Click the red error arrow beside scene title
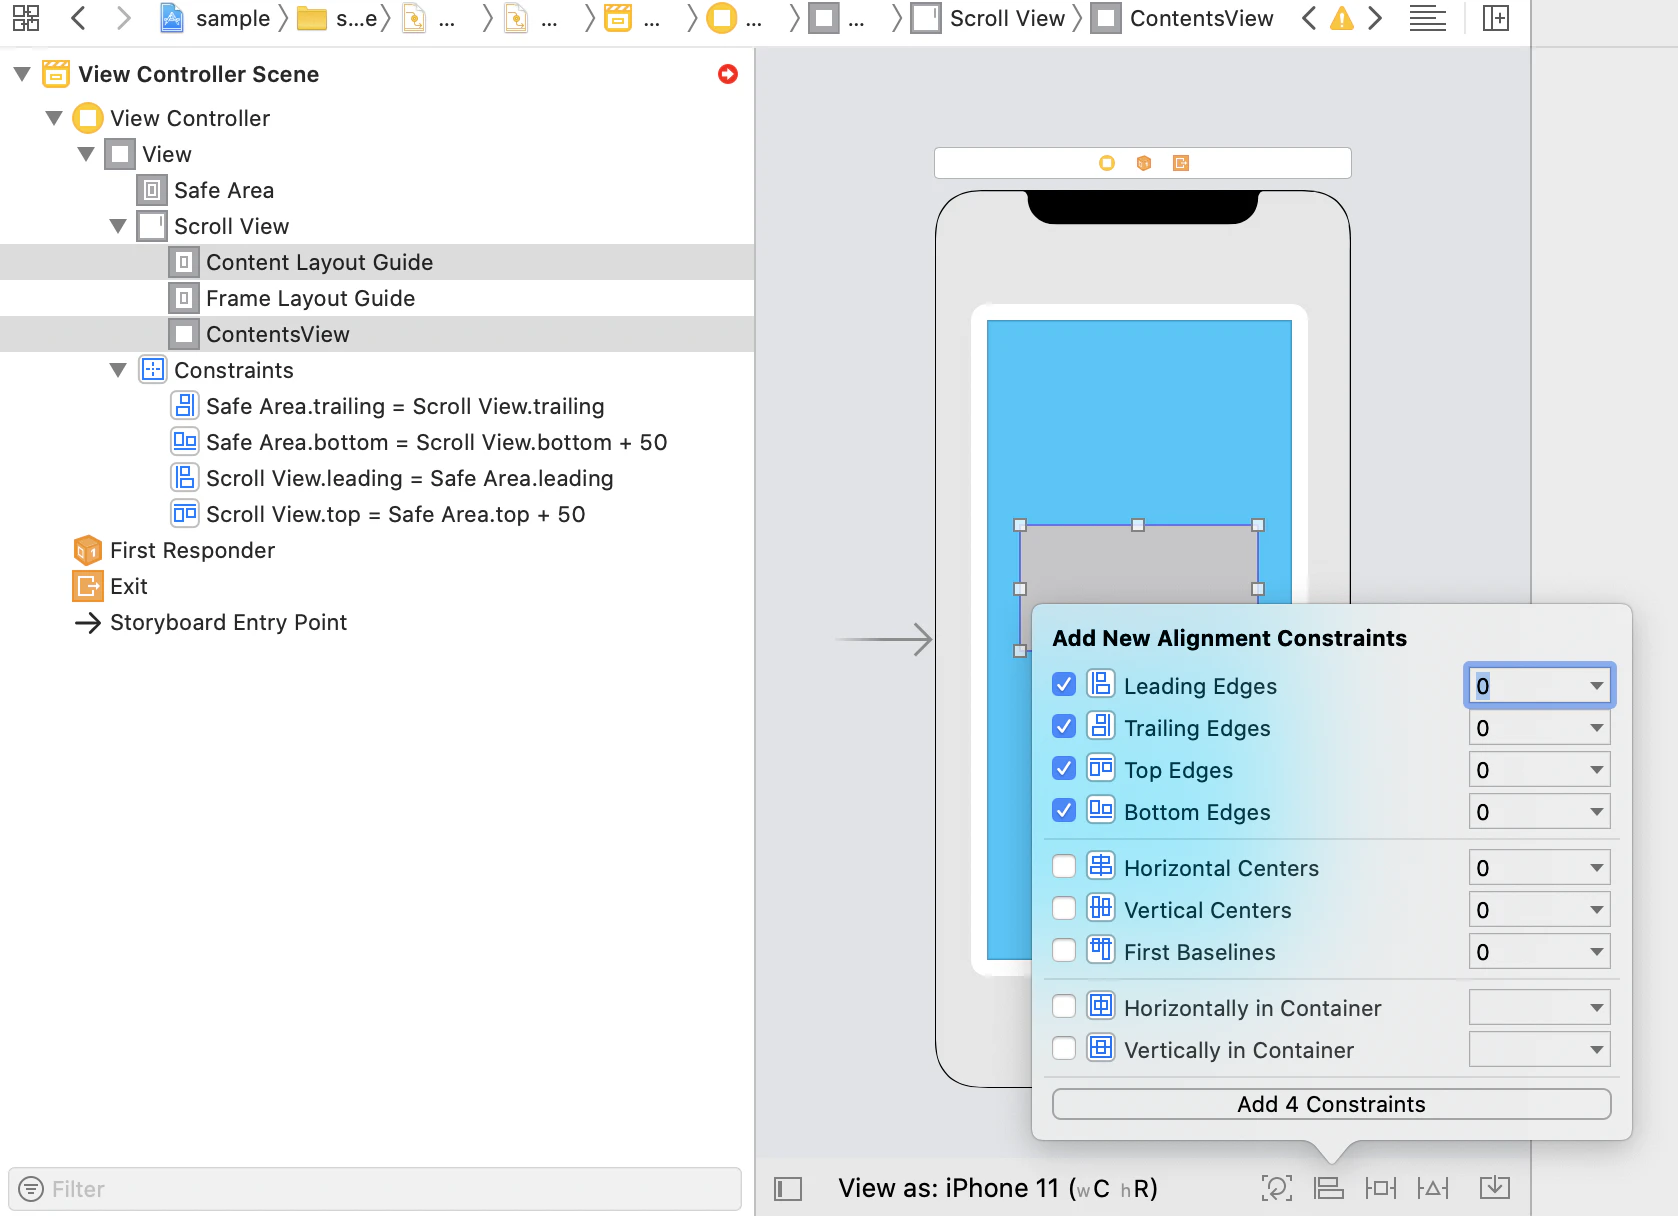The height and width of the screenshot is (1216, 1678). coord(728,74)
